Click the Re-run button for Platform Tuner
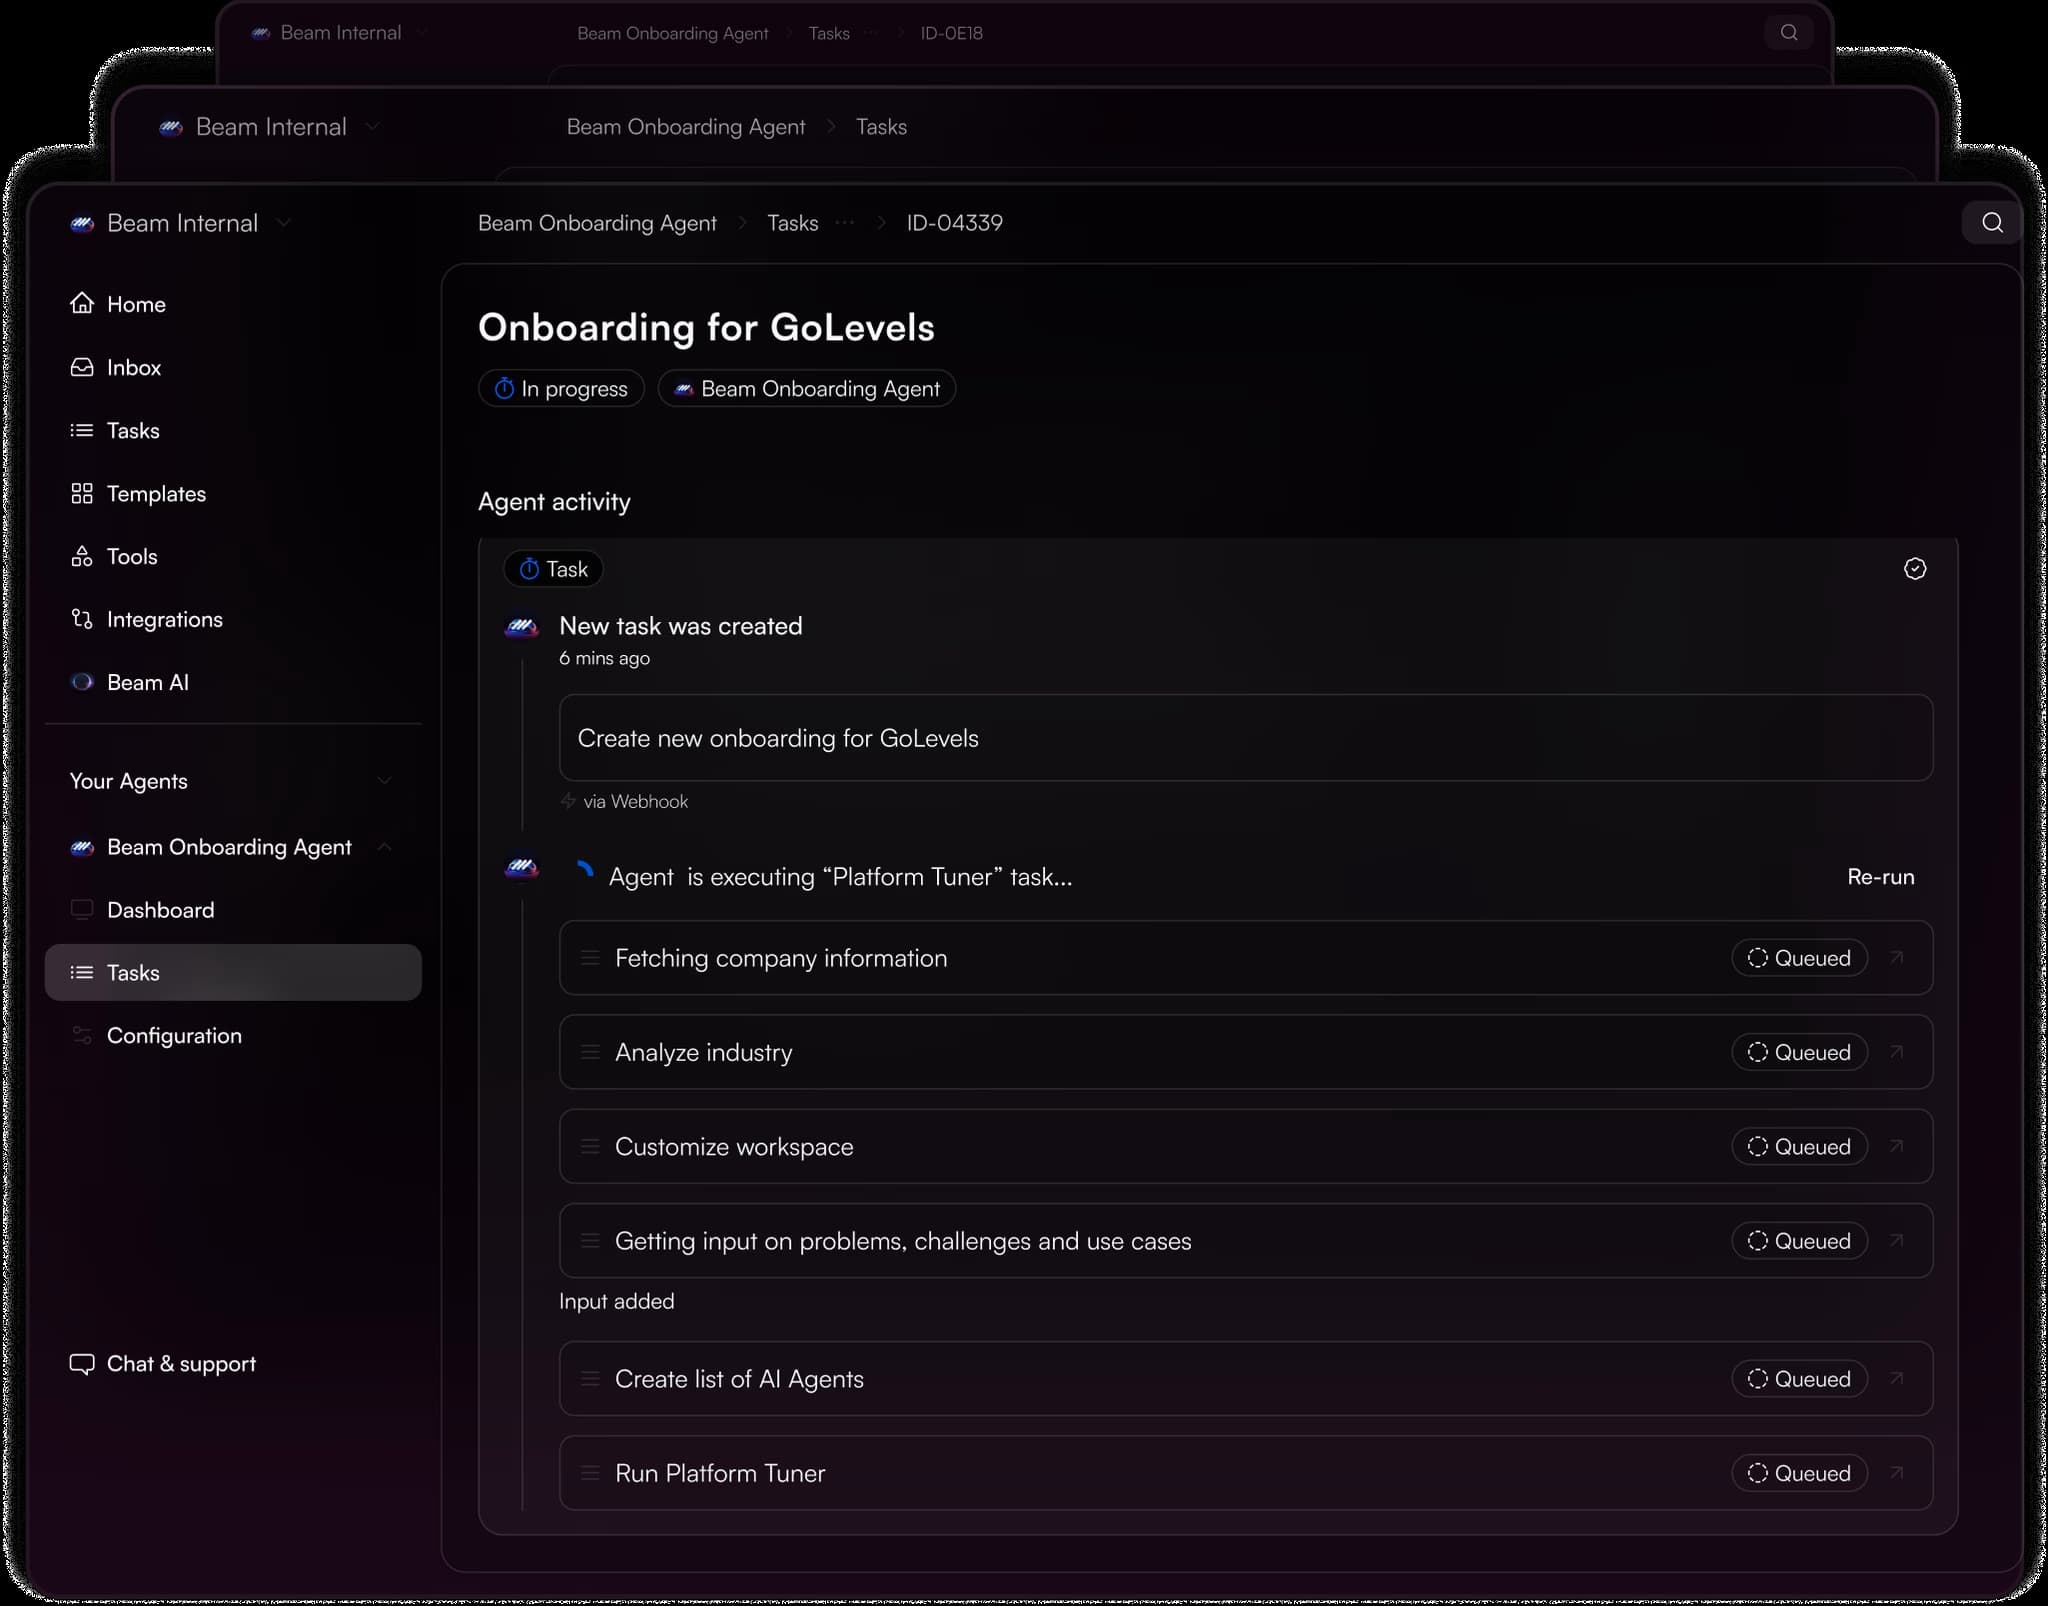Viewport: 2048px width, 1606px height. pos(1881,876)
